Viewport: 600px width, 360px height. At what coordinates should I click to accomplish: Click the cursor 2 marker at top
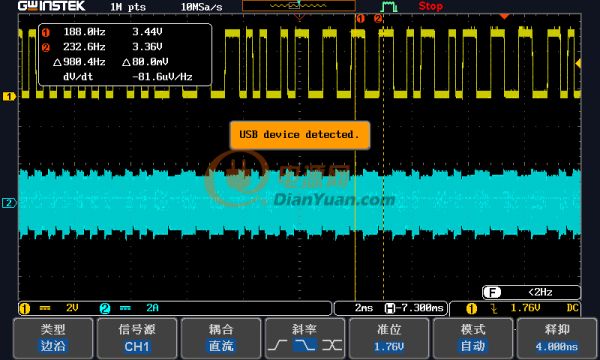point(378,18)
